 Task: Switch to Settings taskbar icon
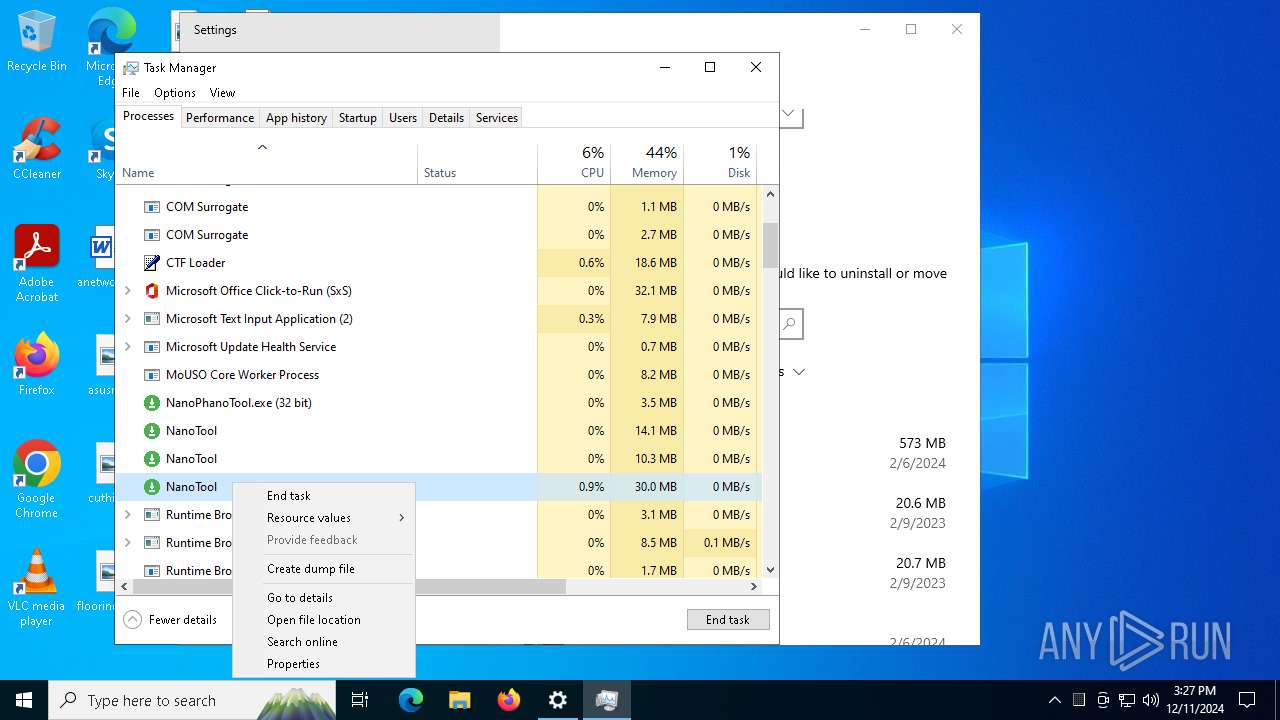(x=558, y=700)
